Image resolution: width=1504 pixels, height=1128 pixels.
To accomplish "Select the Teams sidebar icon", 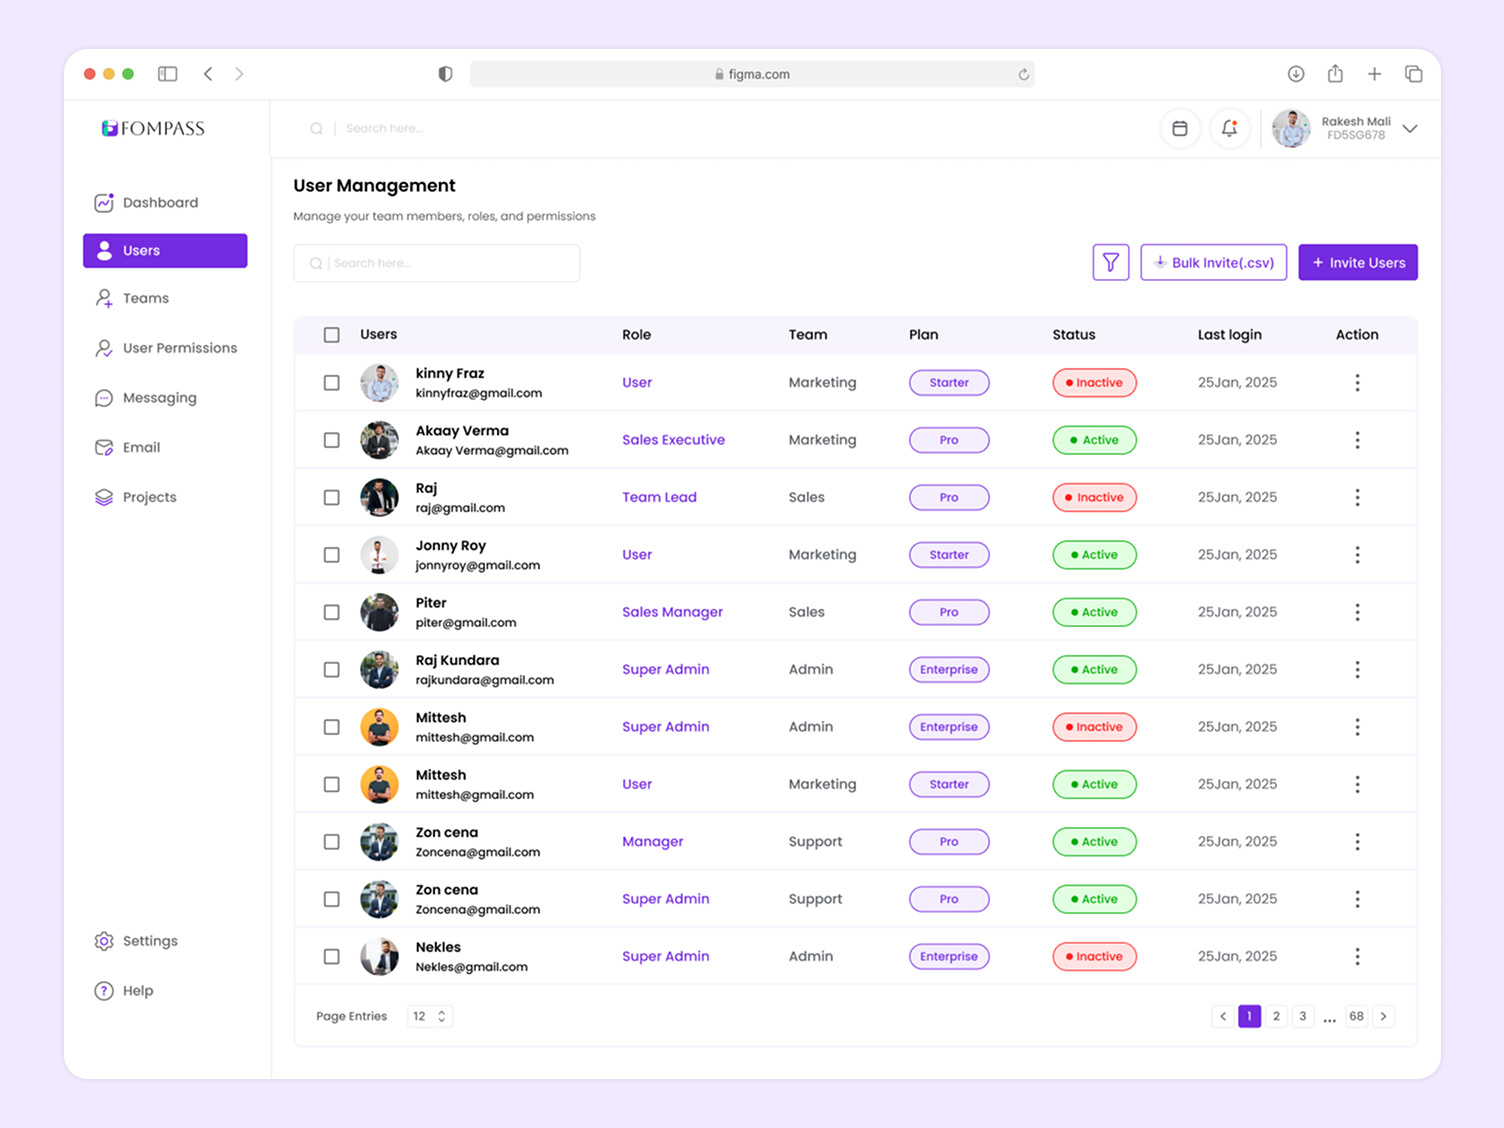I will click(104, 297).
